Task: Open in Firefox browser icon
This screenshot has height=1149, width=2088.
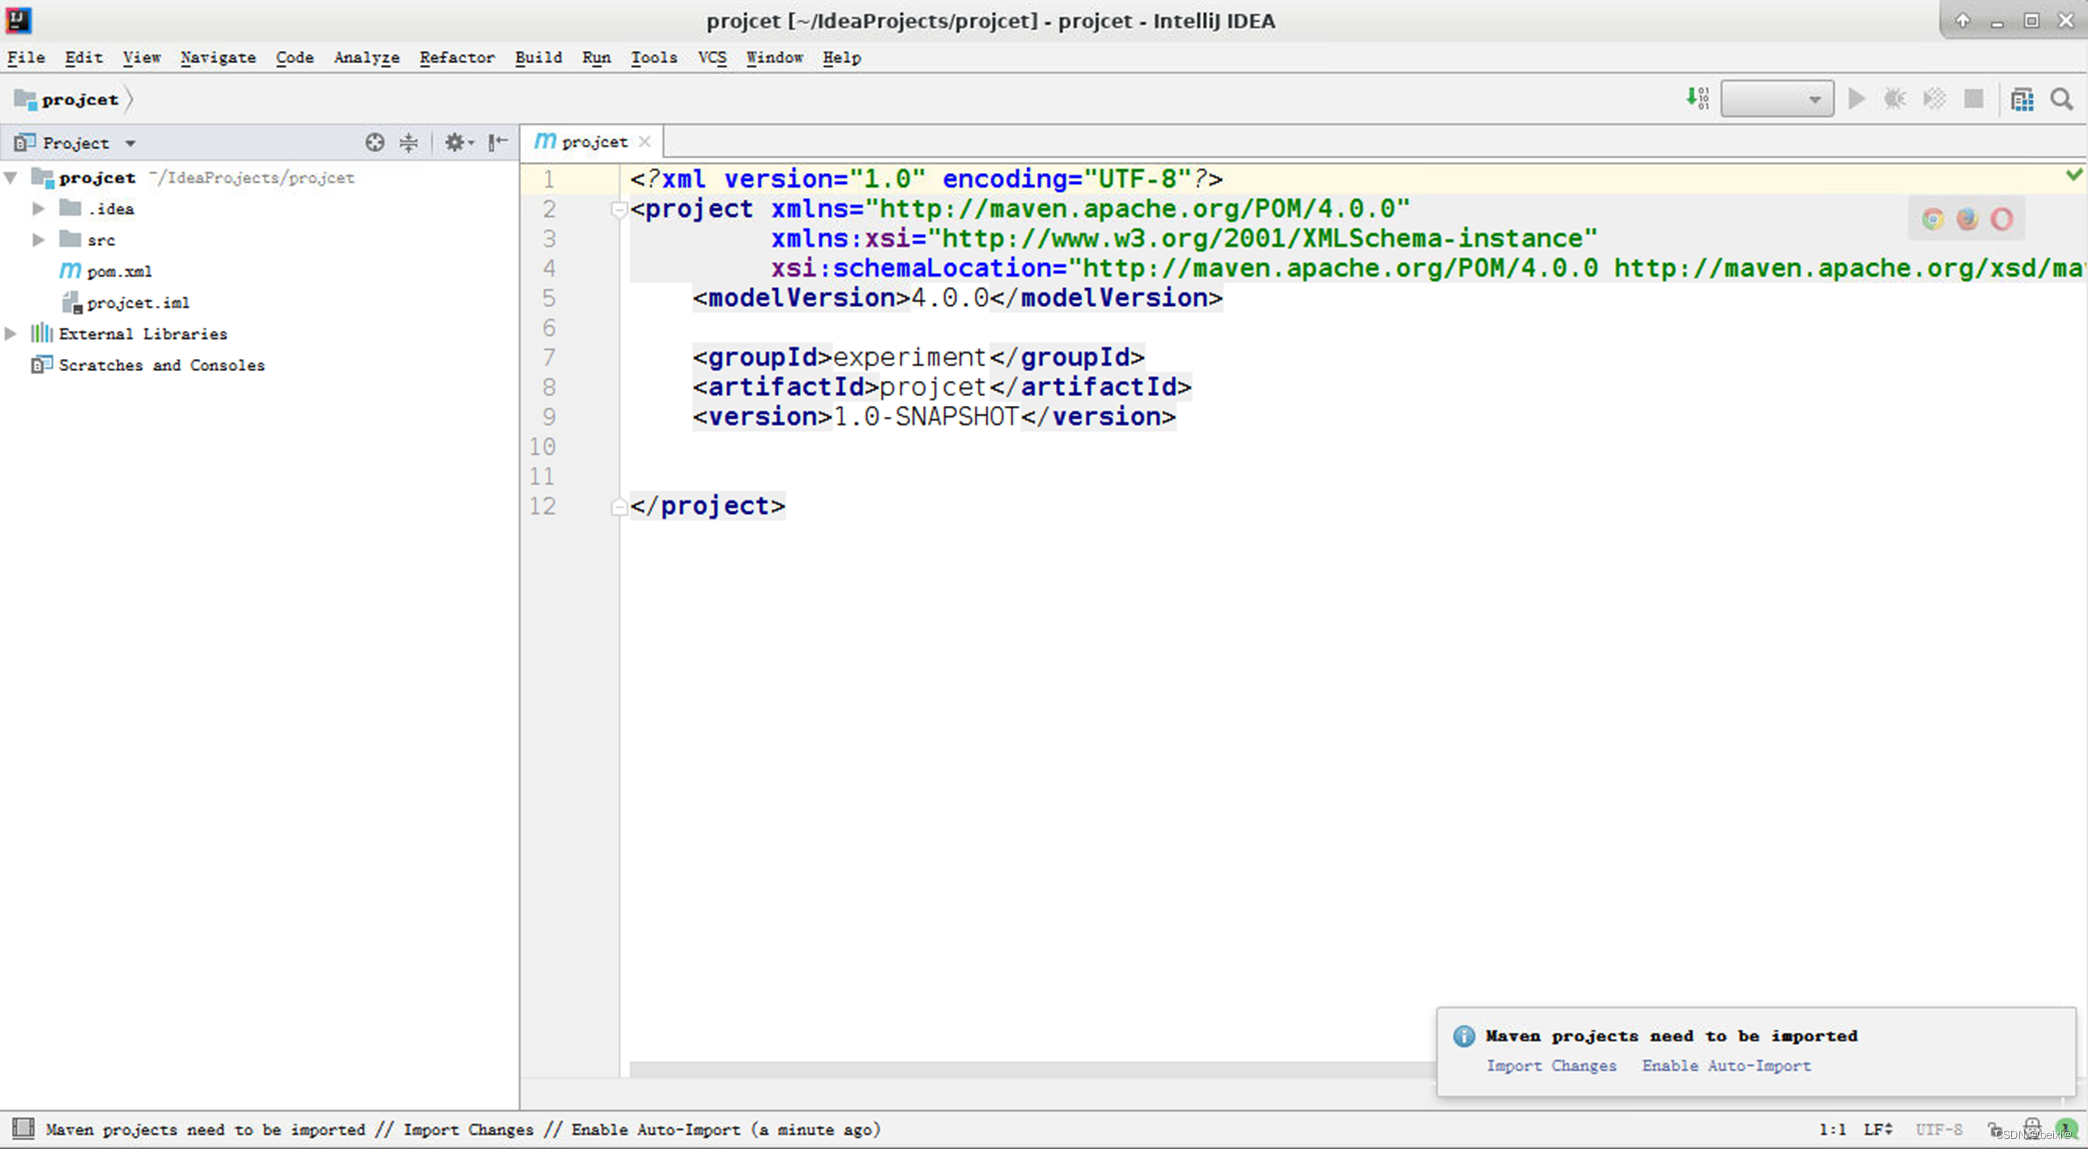Action: [x=1967, y=219]
